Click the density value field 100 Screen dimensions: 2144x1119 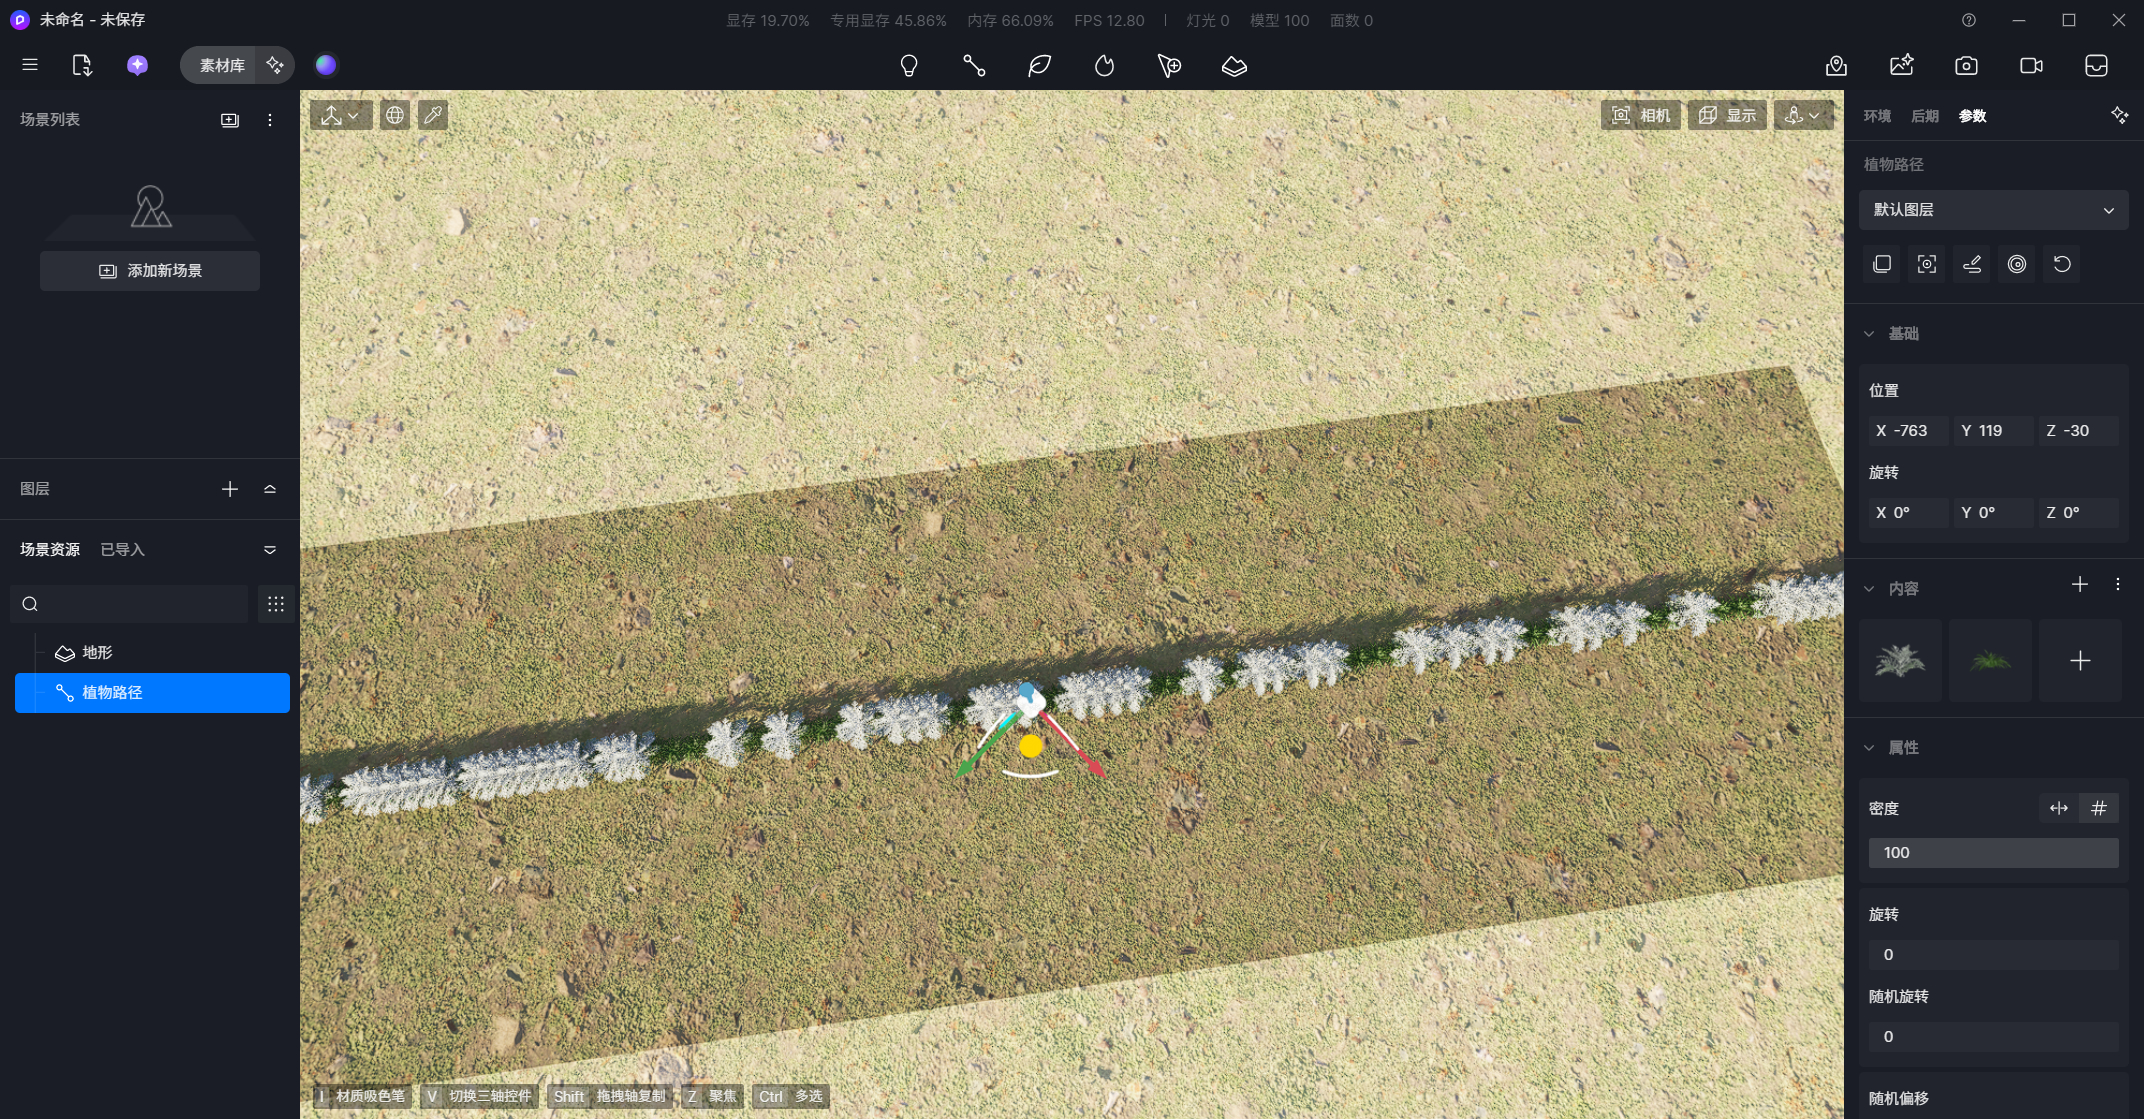[1992, 853]
